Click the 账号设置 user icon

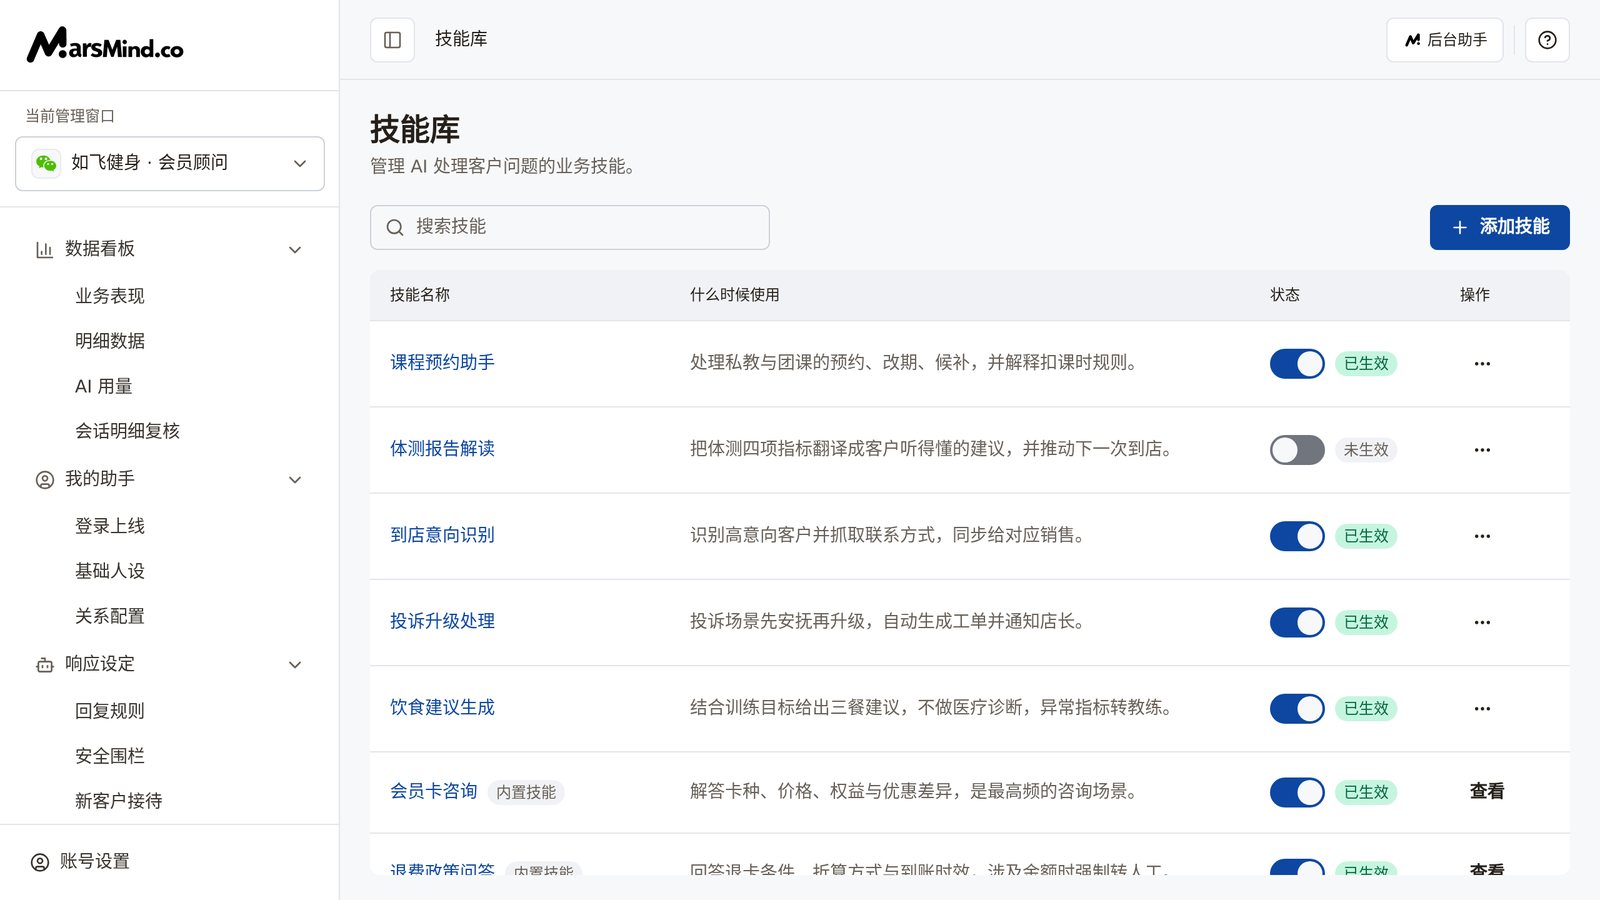[40, 862]
